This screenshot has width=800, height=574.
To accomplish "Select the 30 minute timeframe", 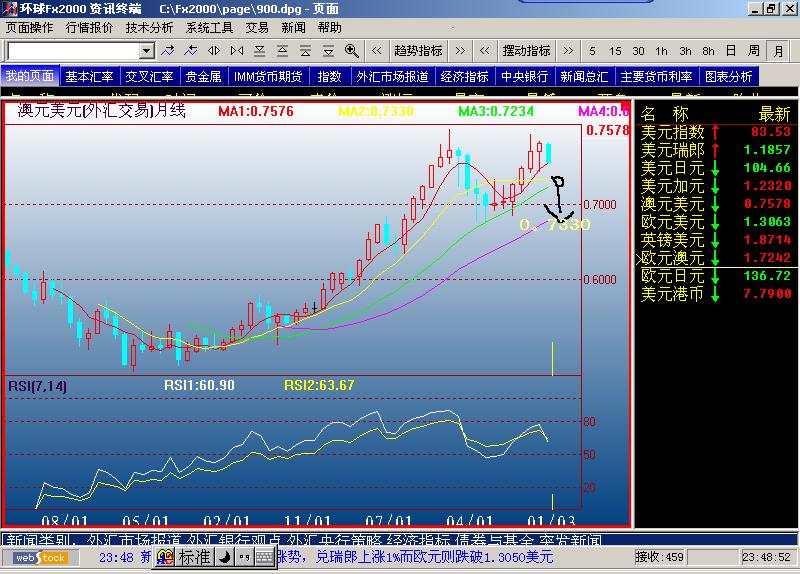I will click(638, 51).
